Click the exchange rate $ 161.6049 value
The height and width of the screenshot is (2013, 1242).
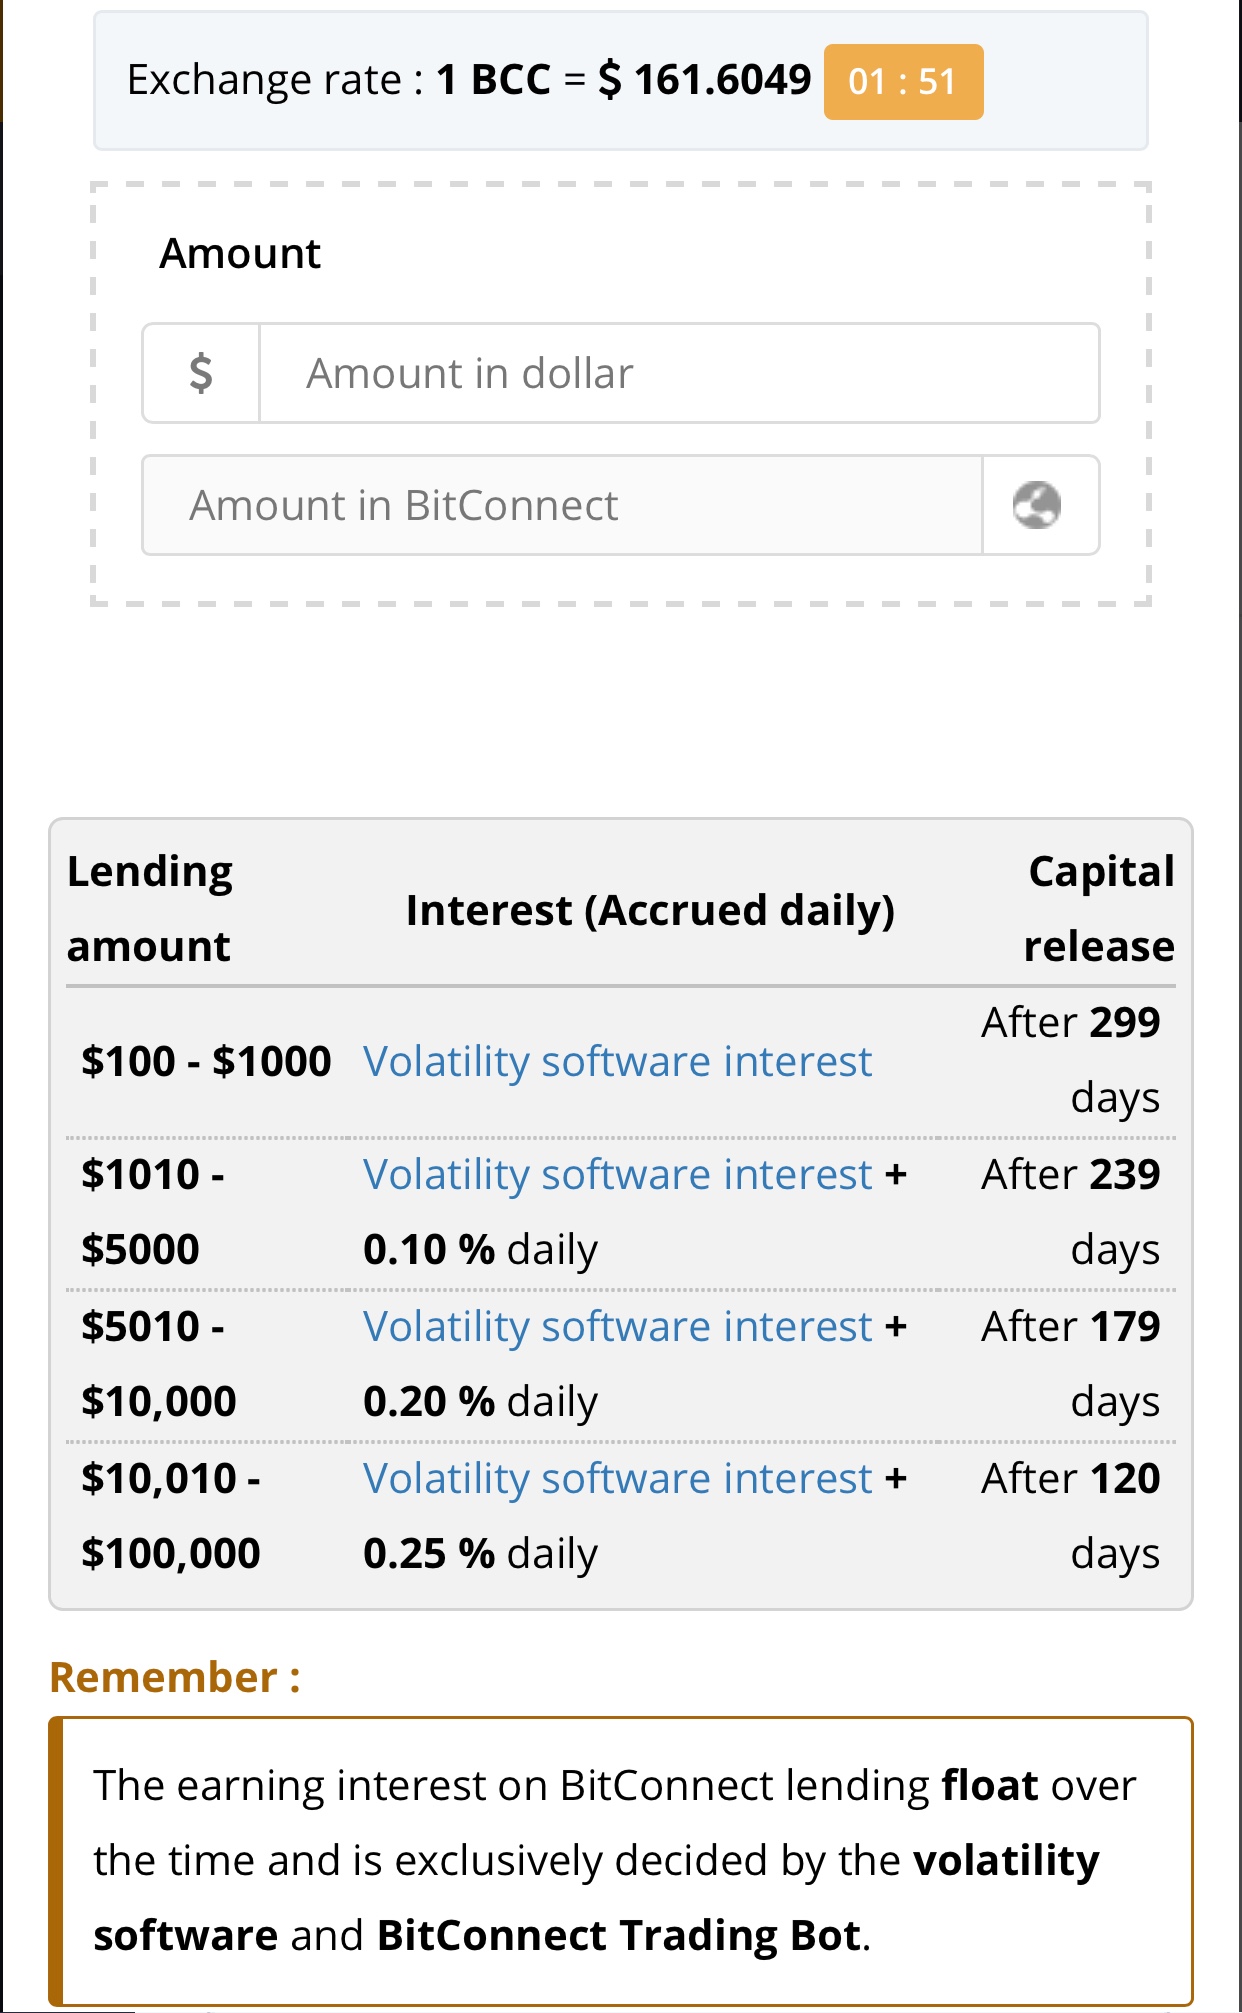(705, 80)
